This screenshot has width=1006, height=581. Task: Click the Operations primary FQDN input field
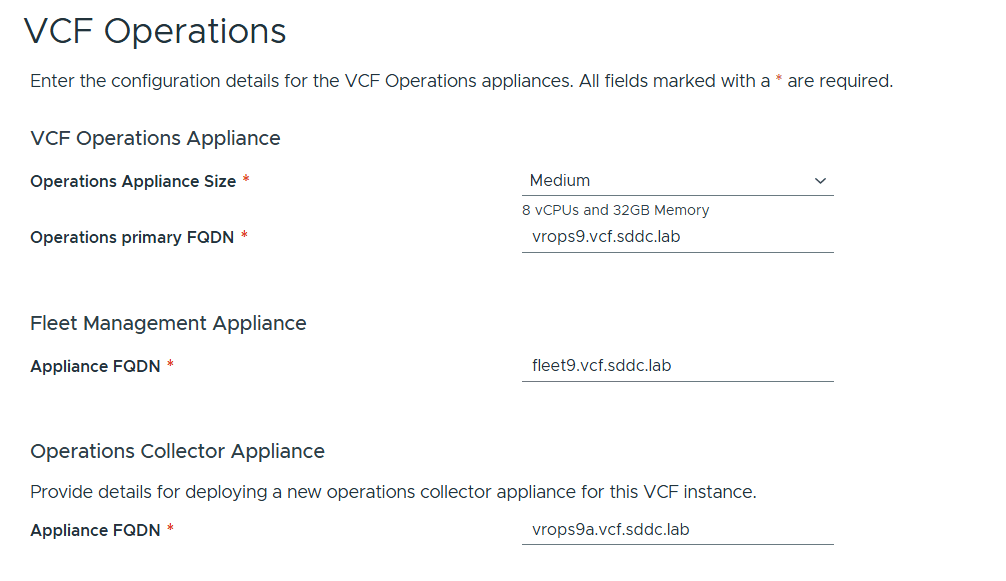pos(676,238)
